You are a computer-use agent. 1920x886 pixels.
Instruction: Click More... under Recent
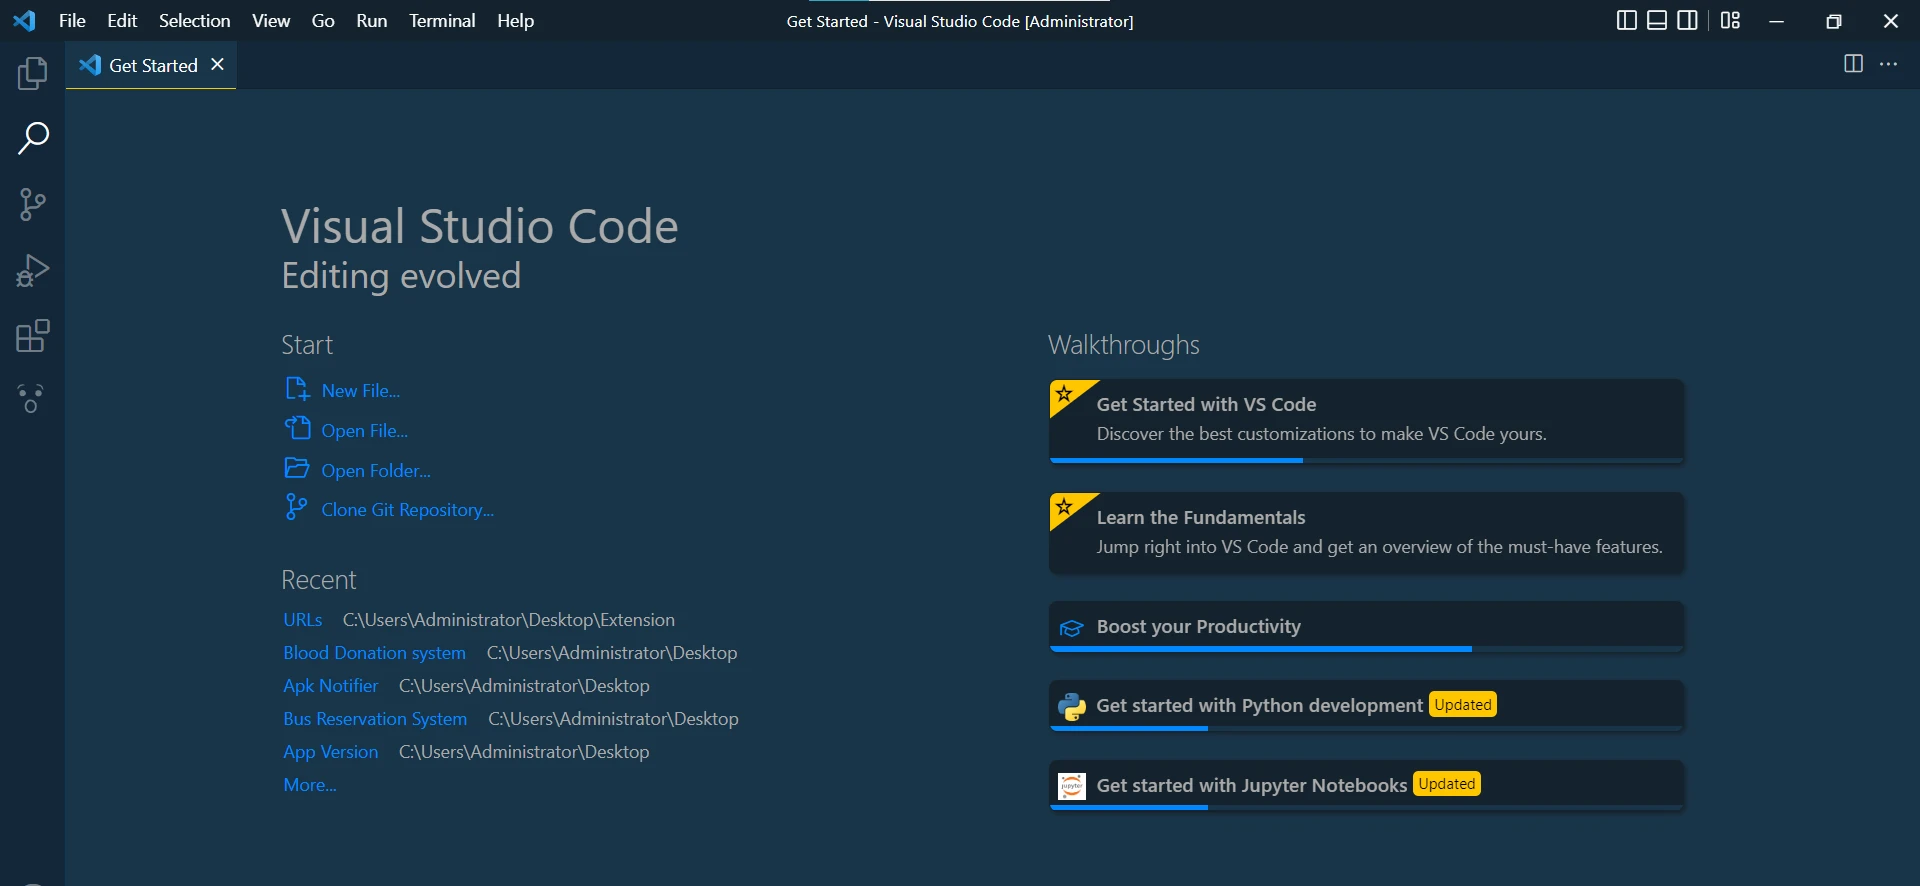coord(309,785)
